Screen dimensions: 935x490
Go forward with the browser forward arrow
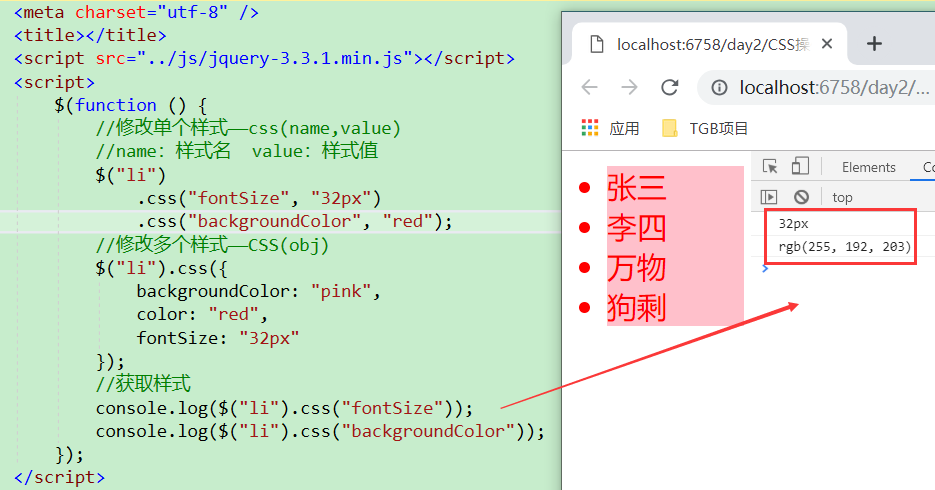coord(629,88)
